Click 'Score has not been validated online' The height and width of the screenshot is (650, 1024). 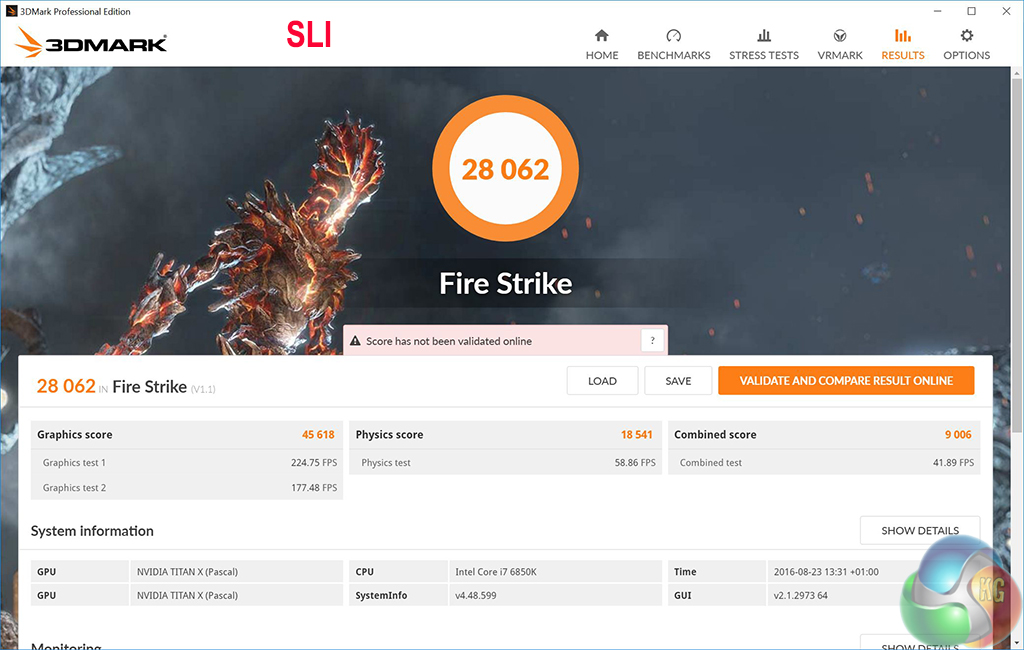[x=449, y=341]
